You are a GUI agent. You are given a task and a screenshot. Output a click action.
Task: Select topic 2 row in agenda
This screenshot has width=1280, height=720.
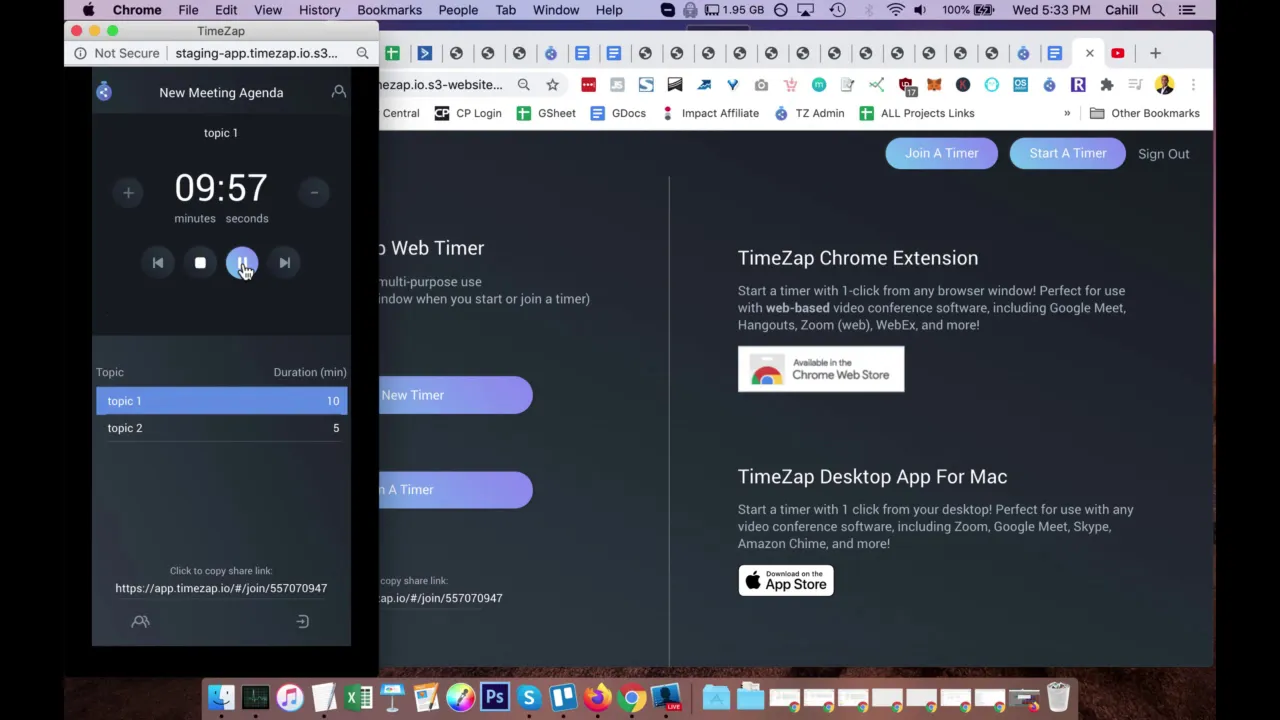click(221, 428)
